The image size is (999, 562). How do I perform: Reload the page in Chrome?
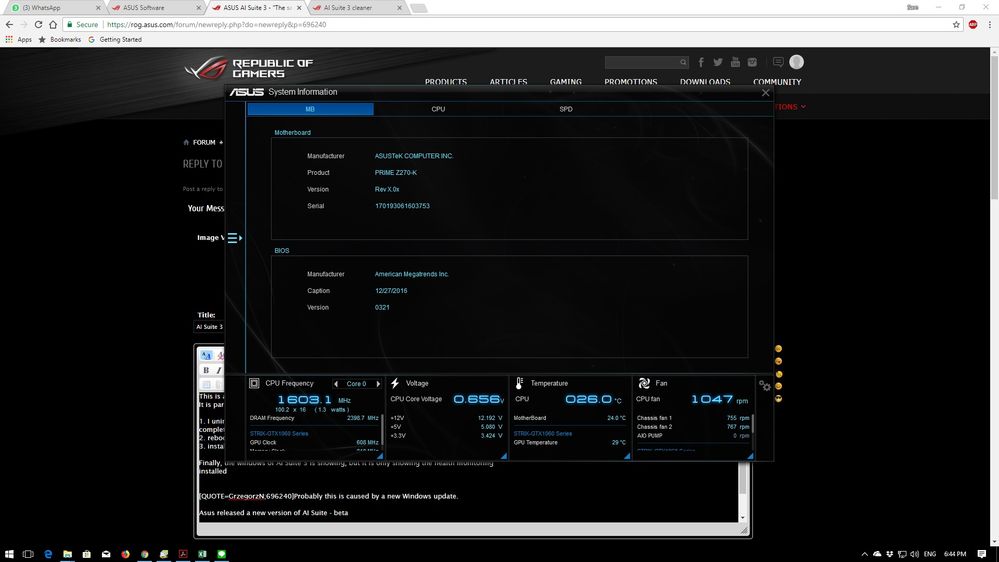(x=38, y=24)
